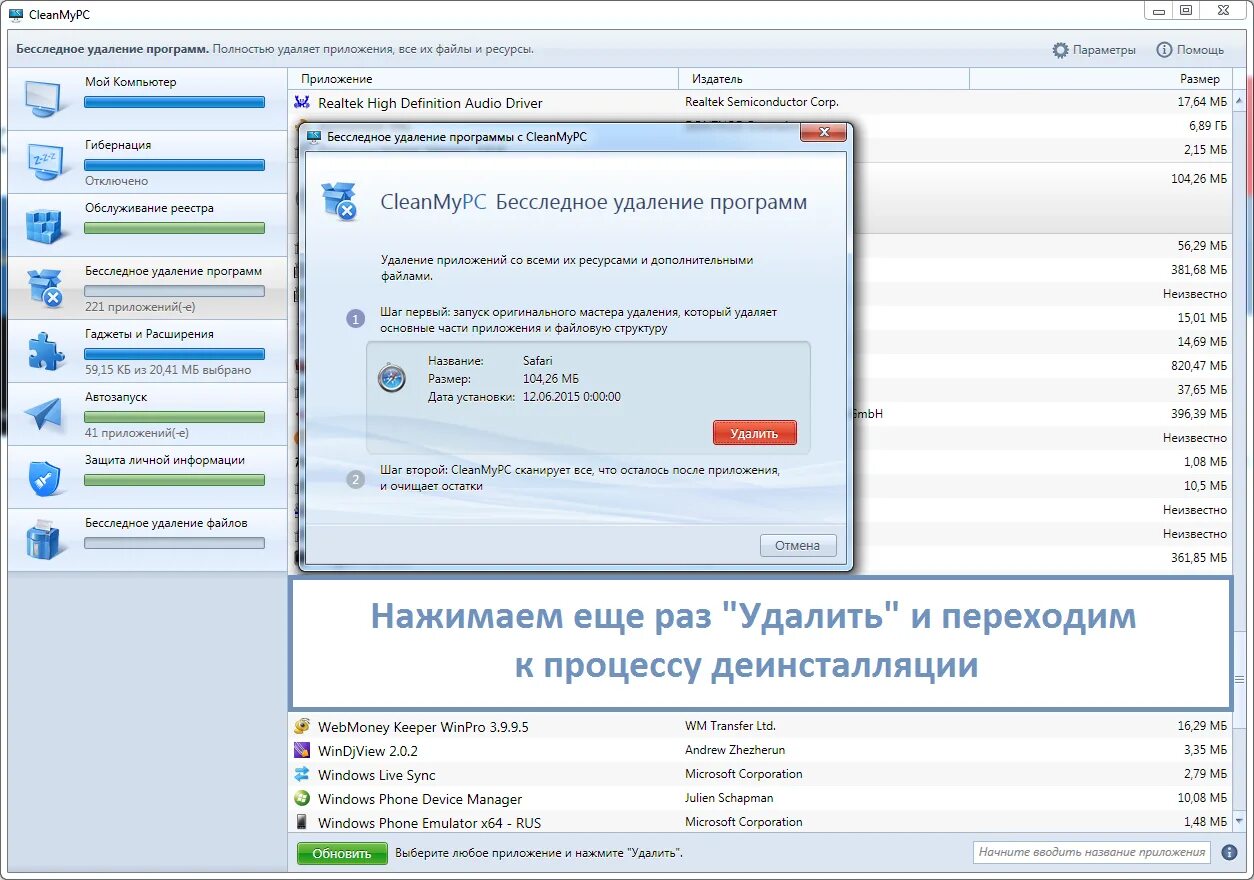Image resolution: width=1254 pixels, height=880 pixels.
Task: Click the 41 приложений(-е) label
Action: [137, 433]
